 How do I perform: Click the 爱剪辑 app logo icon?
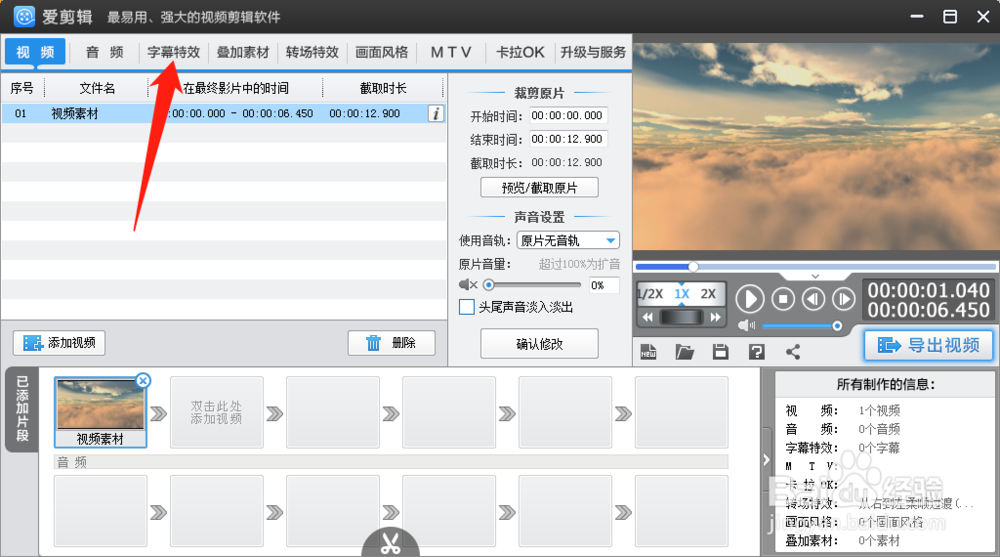(24, 17)
